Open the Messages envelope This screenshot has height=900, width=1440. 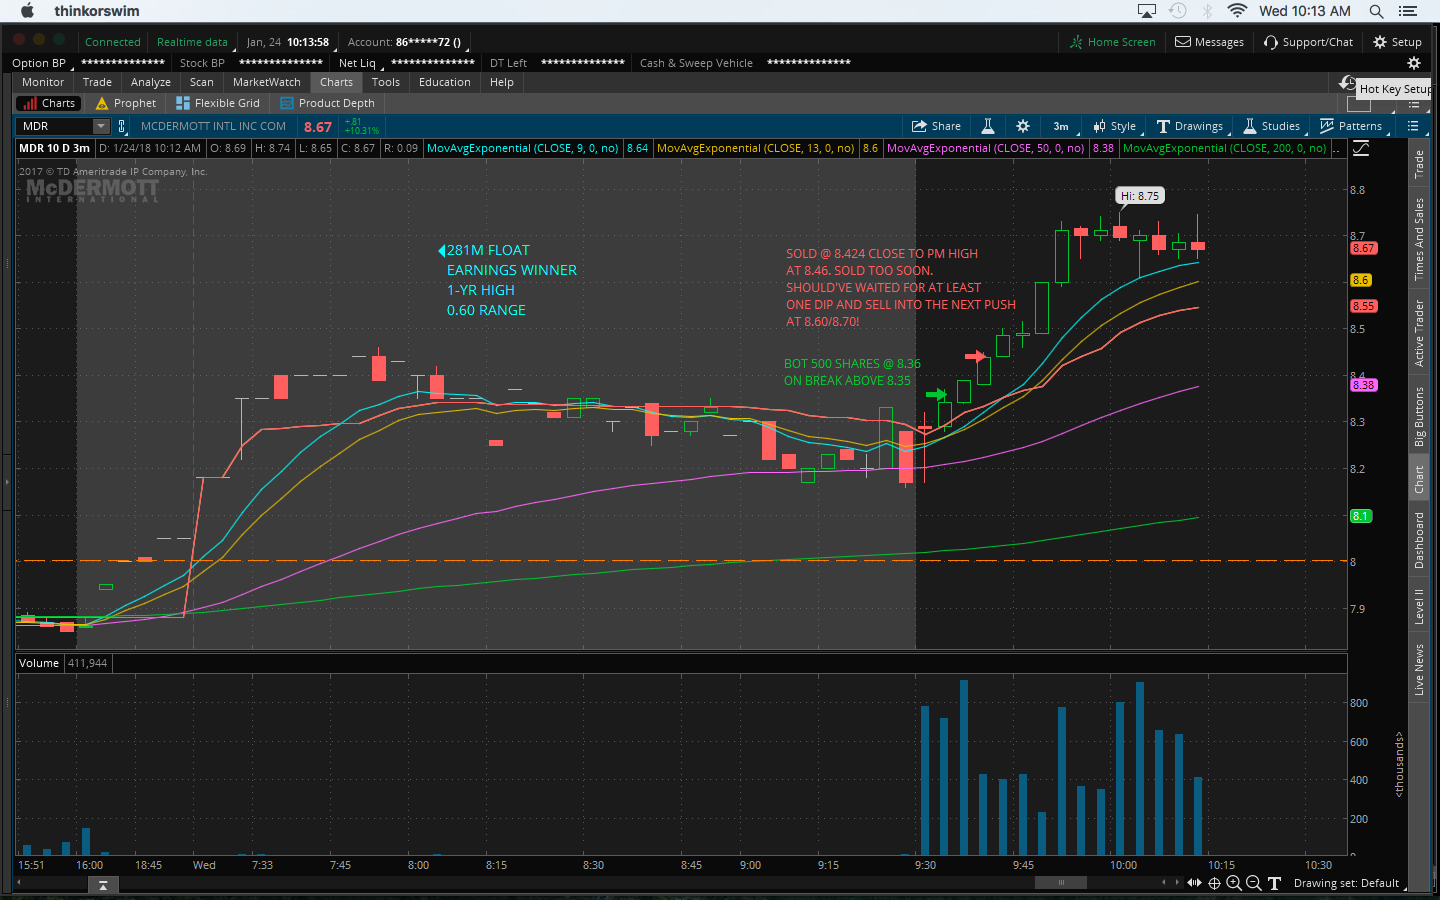[x=1209, y=42]
